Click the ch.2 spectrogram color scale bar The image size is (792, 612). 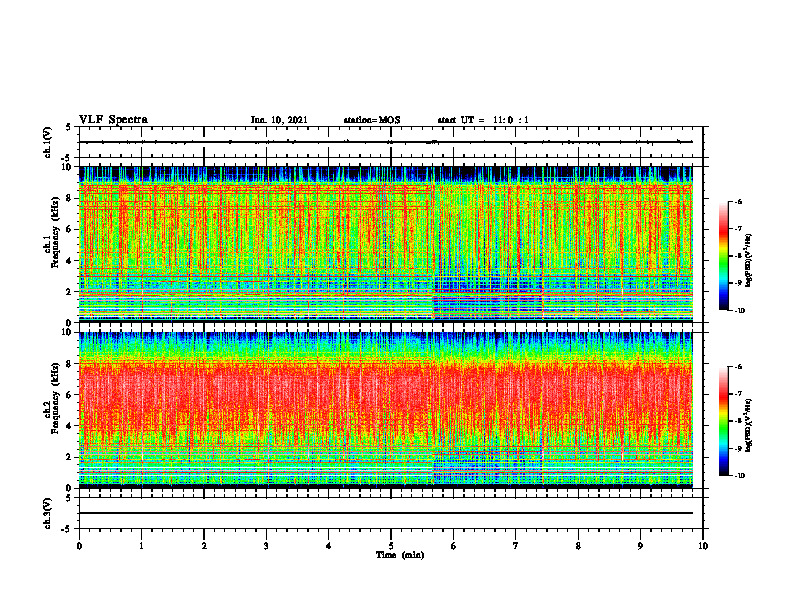[723, 421]
